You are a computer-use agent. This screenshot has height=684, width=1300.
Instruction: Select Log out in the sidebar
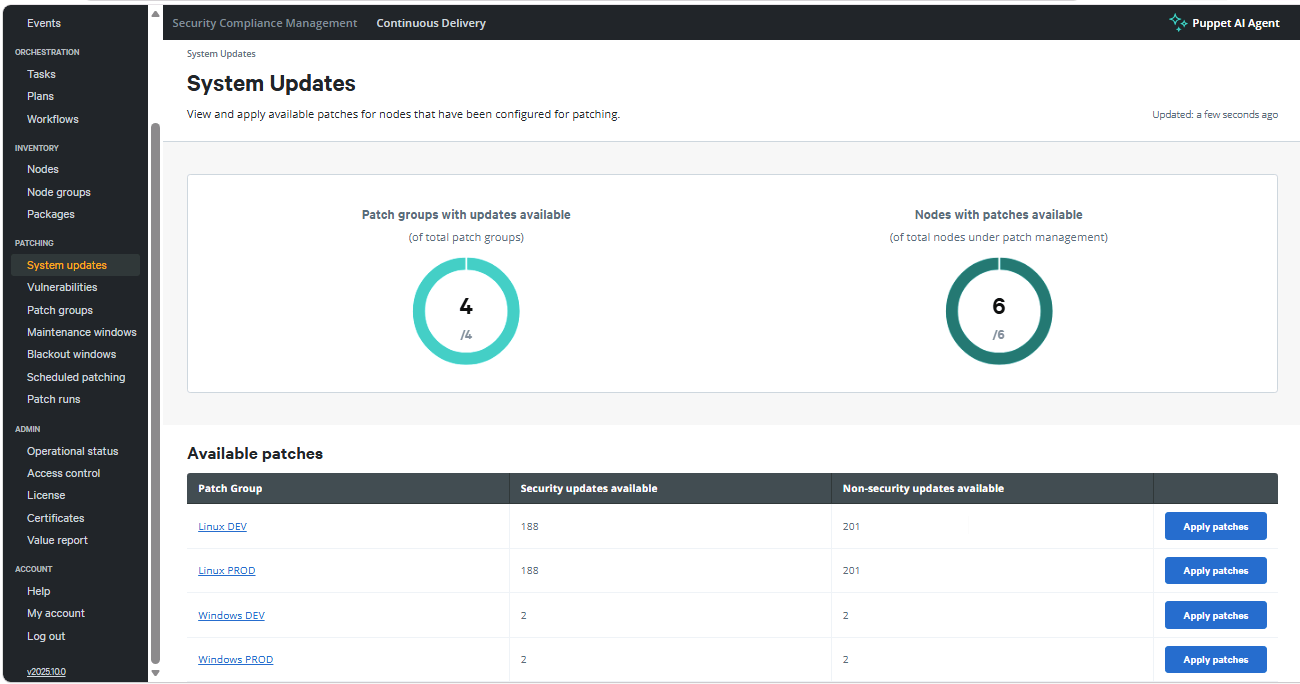point(46,636)
